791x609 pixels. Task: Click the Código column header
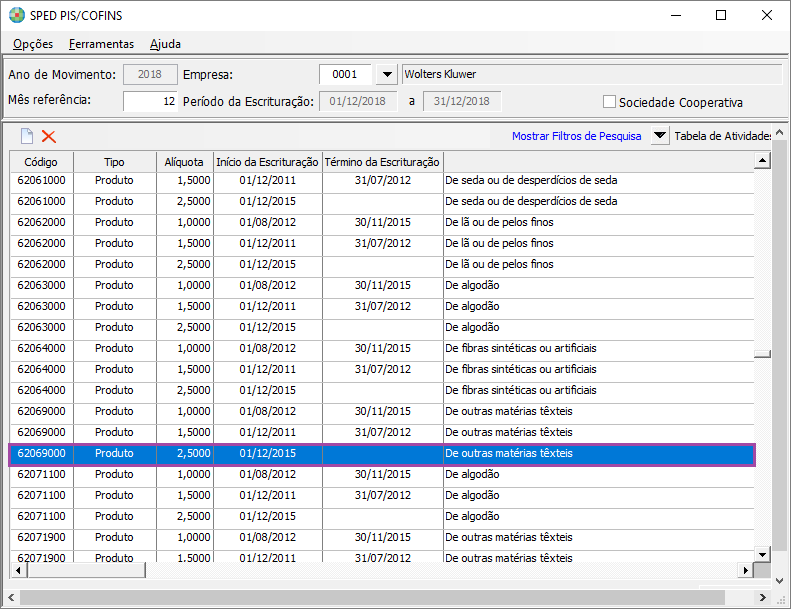pos(41,162)
